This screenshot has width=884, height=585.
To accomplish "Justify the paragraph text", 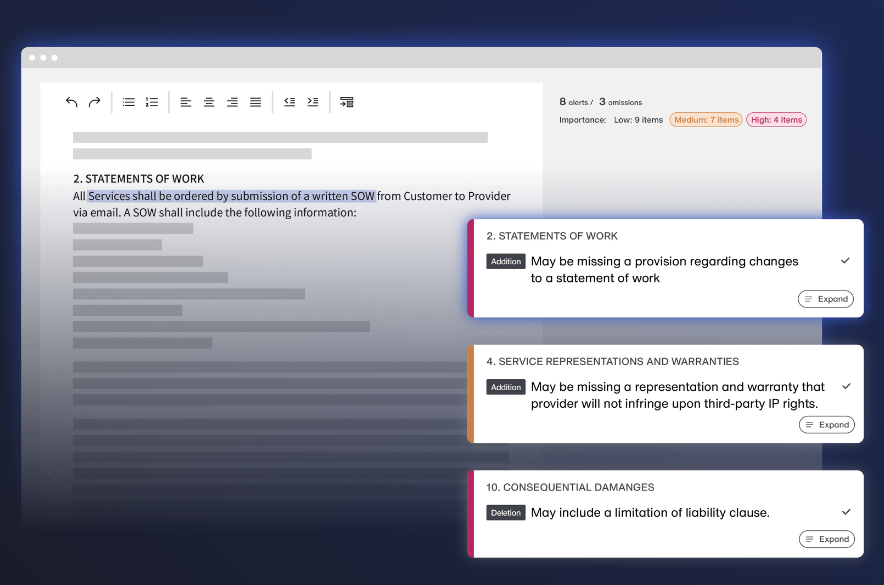I will [x=255, y=102].
